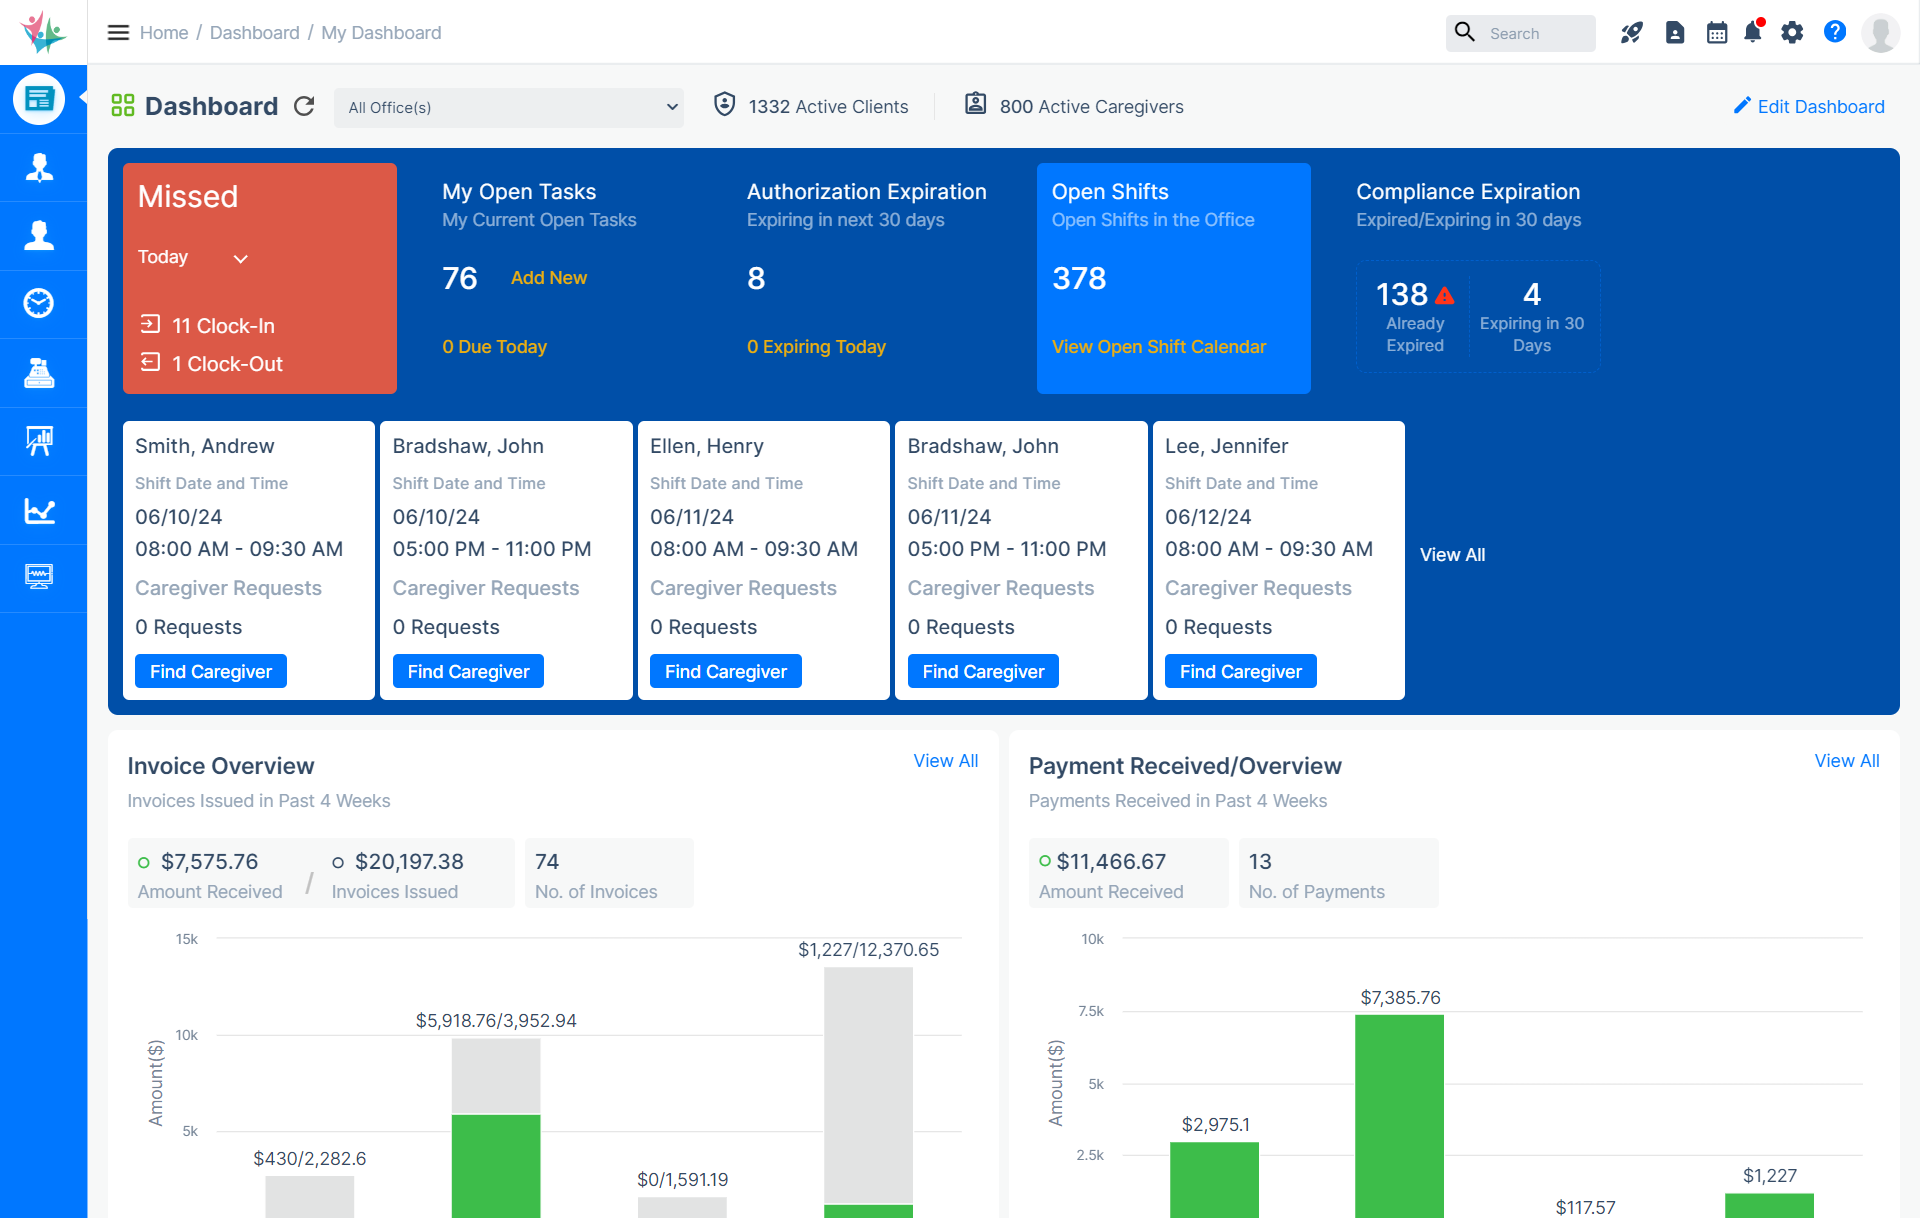Click 0 Expiring Today link
The image size is (1920, 1218).
click(816, 347)
